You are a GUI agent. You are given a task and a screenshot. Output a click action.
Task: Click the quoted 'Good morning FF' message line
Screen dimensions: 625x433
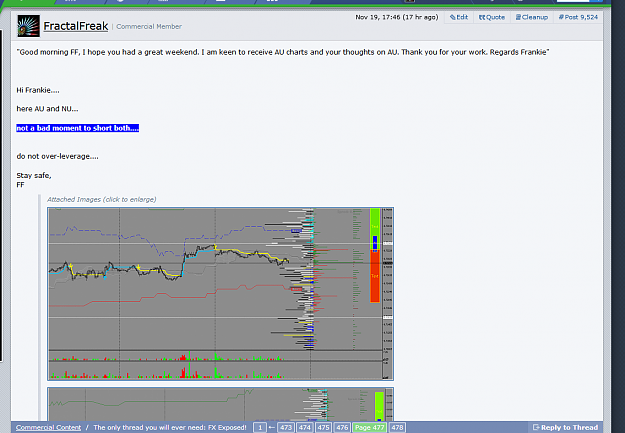(x=283, y=52)
